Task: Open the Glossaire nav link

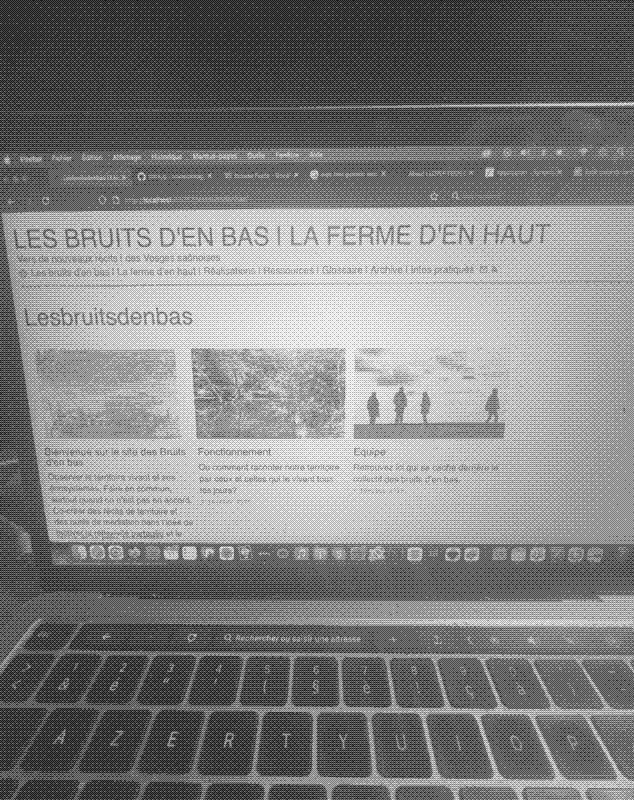Action: [x=342, y=270]
